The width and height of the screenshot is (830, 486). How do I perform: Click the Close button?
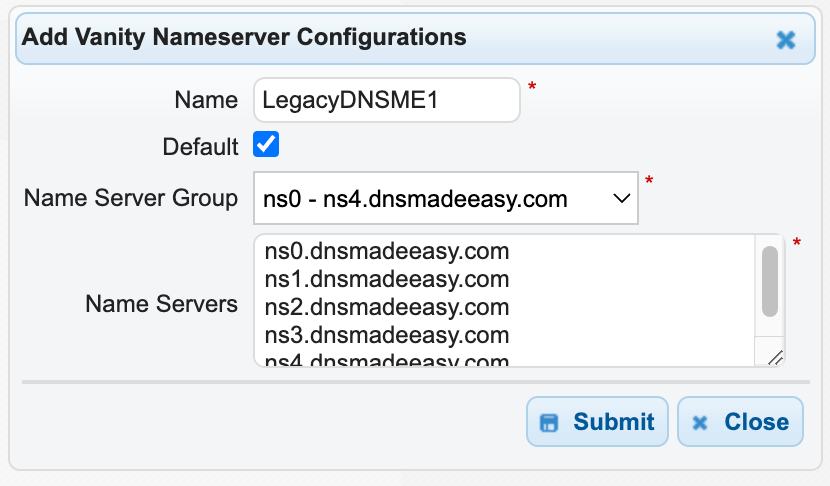pyautogui.click(x=741, y=422)
